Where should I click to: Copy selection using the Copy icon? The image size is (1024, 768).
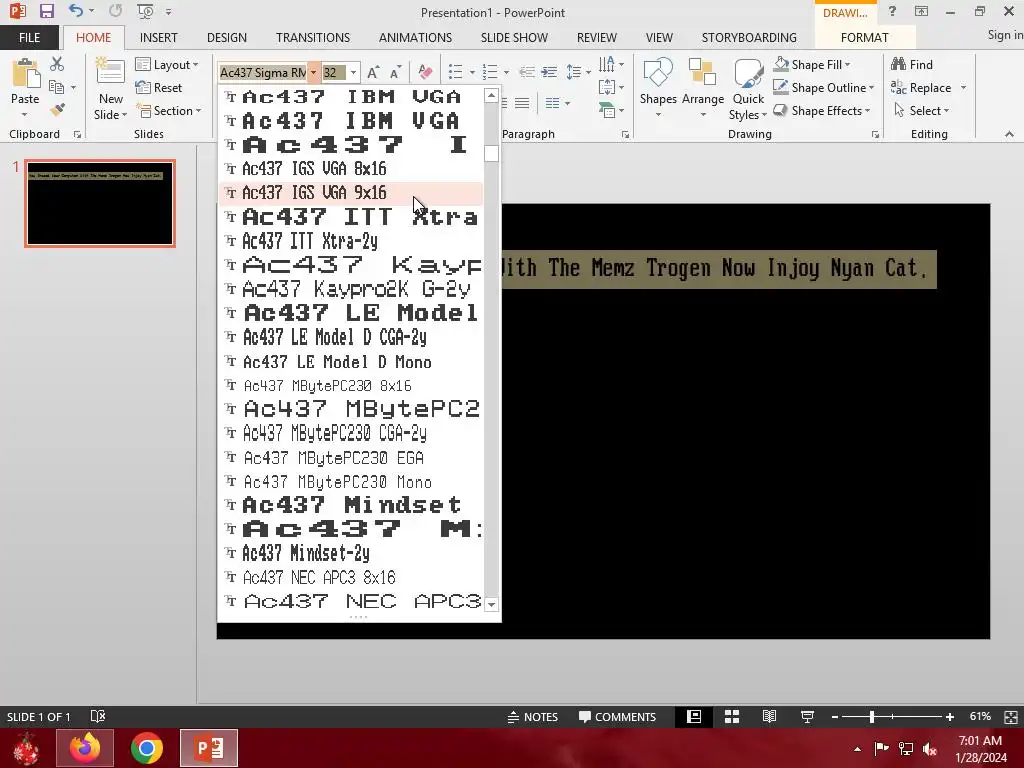[x=57, y=87]
